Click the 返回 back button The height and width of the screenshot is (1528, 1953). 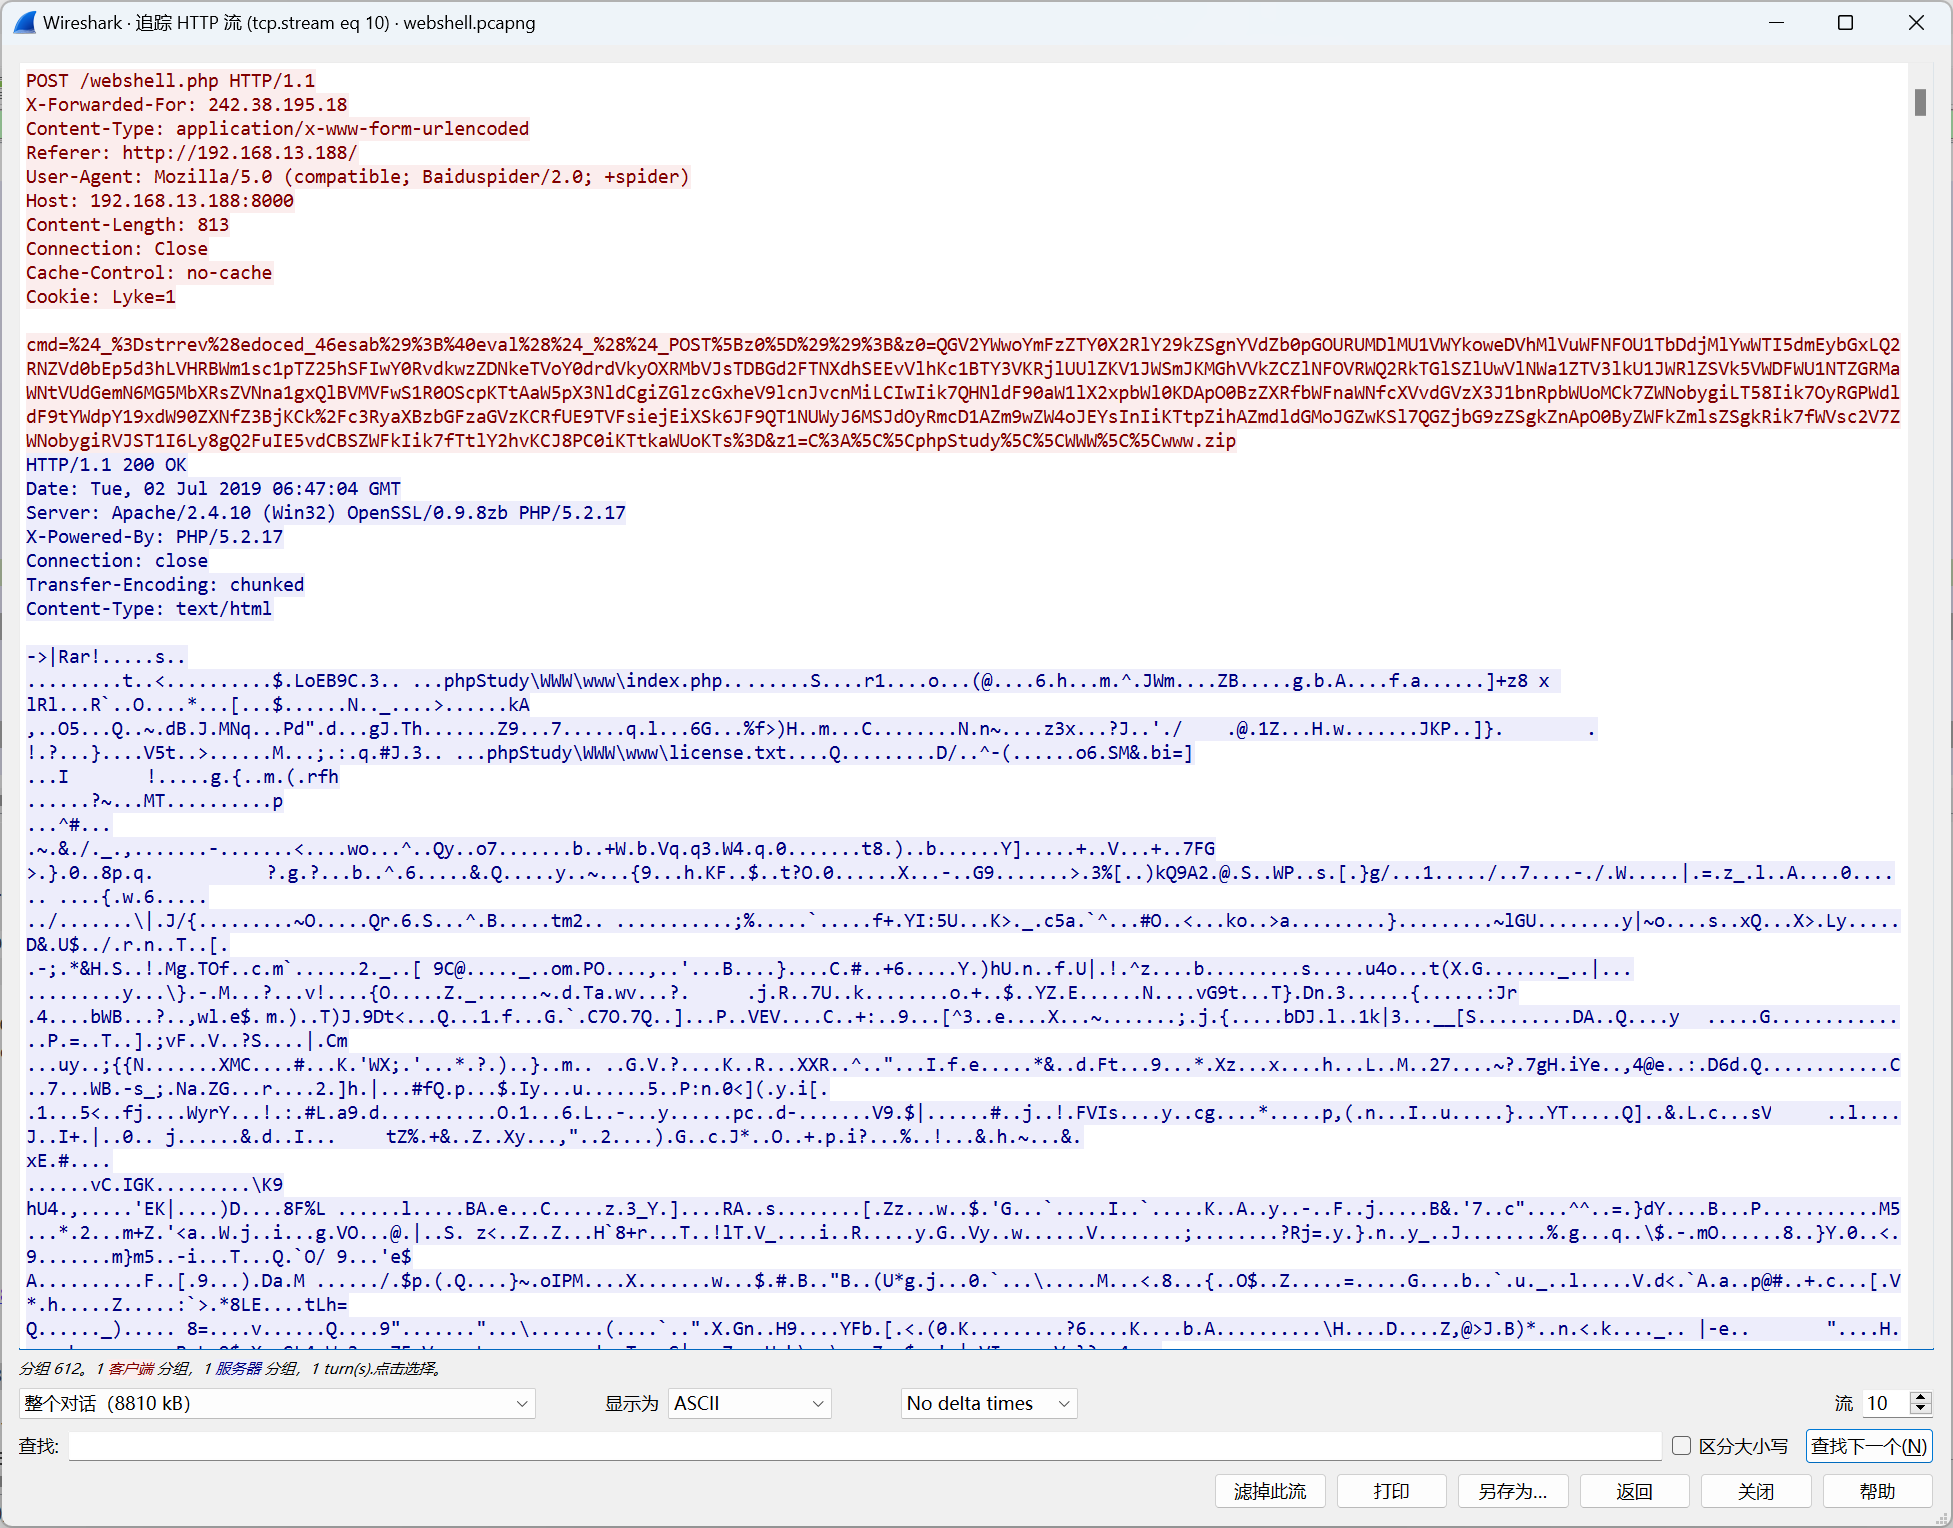click(x=1634, y=1492)
